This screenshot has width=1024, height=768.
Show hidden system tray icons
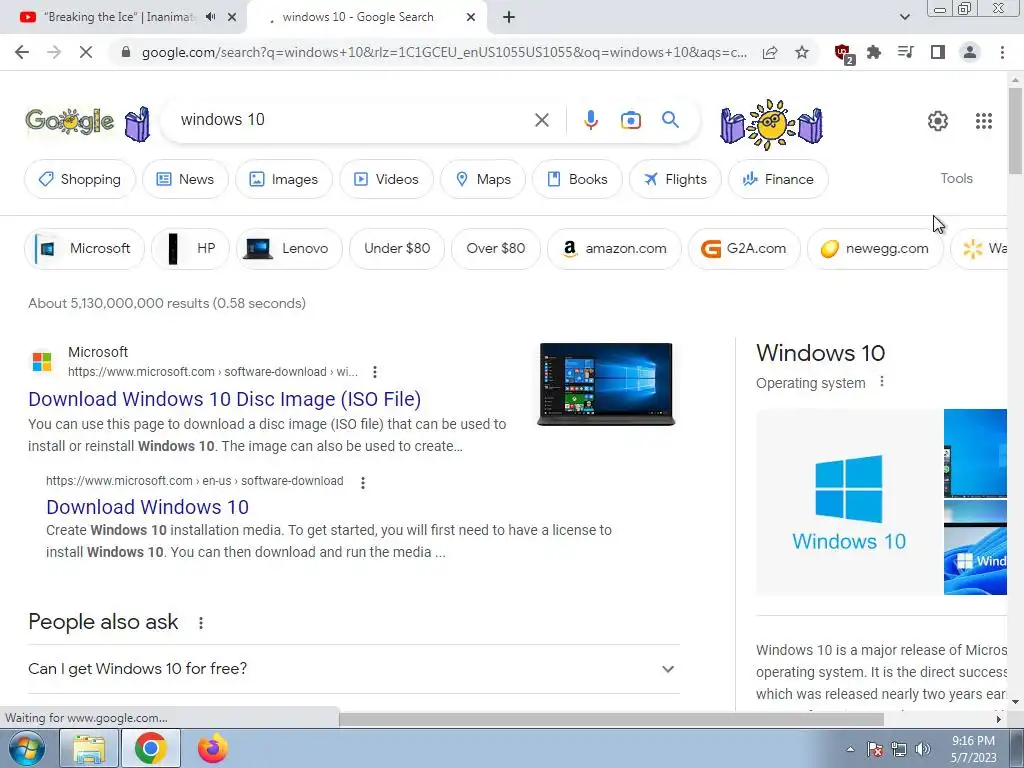pos(850,749)
